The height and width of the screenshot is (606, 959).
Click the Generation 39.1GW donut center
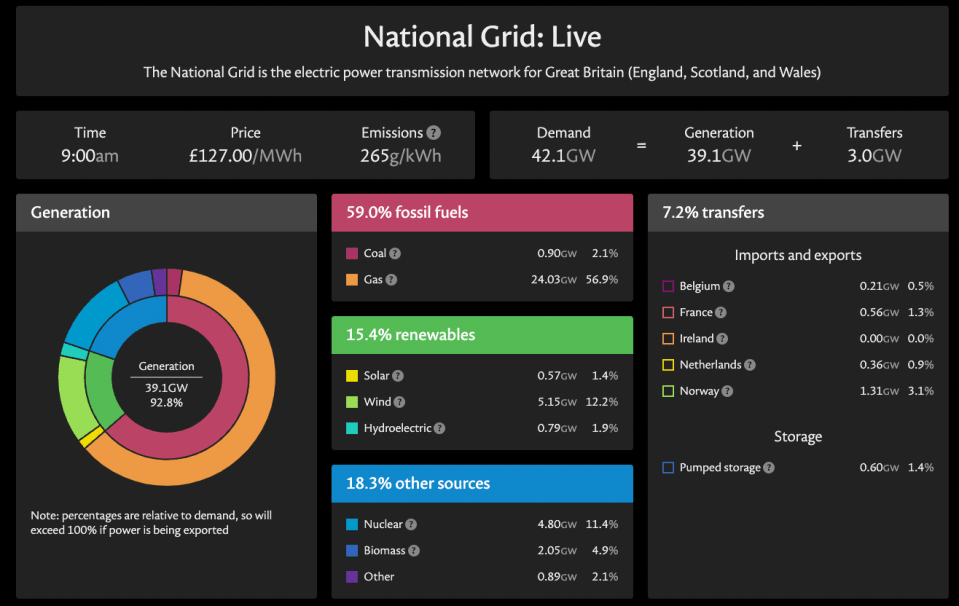[166, 384]
